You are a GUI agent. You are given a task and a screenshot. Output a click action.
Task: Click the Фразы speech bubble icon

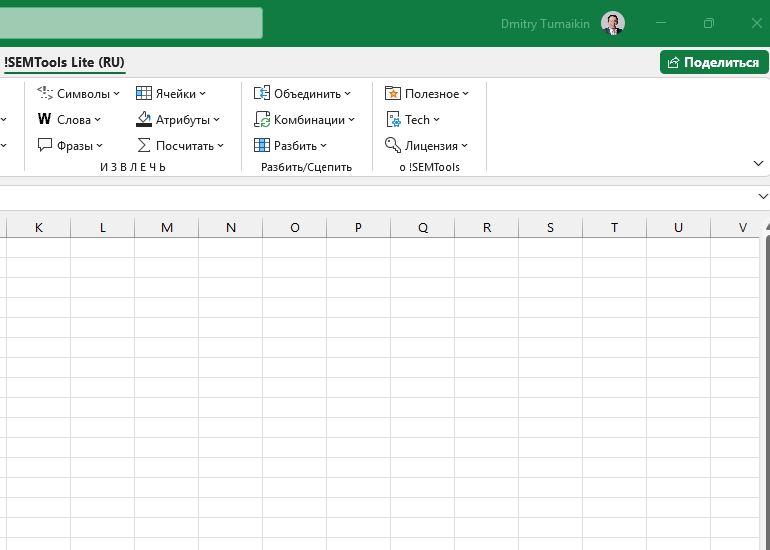point(45,145)
